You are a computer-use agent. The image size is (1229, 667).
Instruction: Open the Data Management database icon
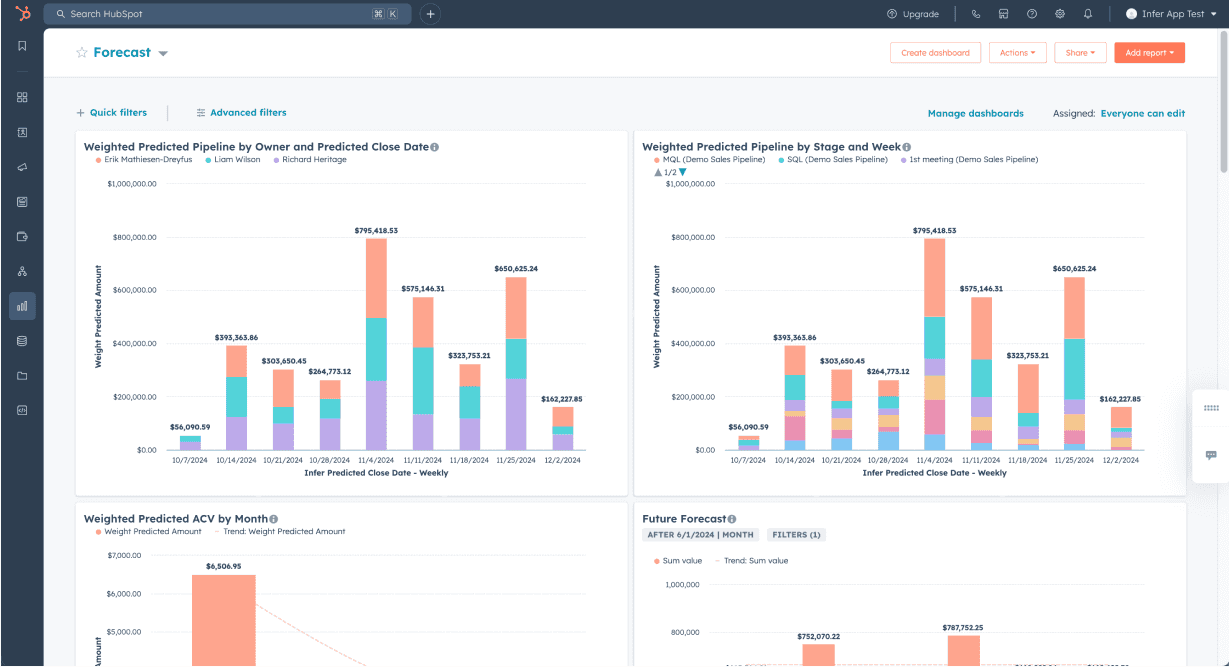point(22,340)
